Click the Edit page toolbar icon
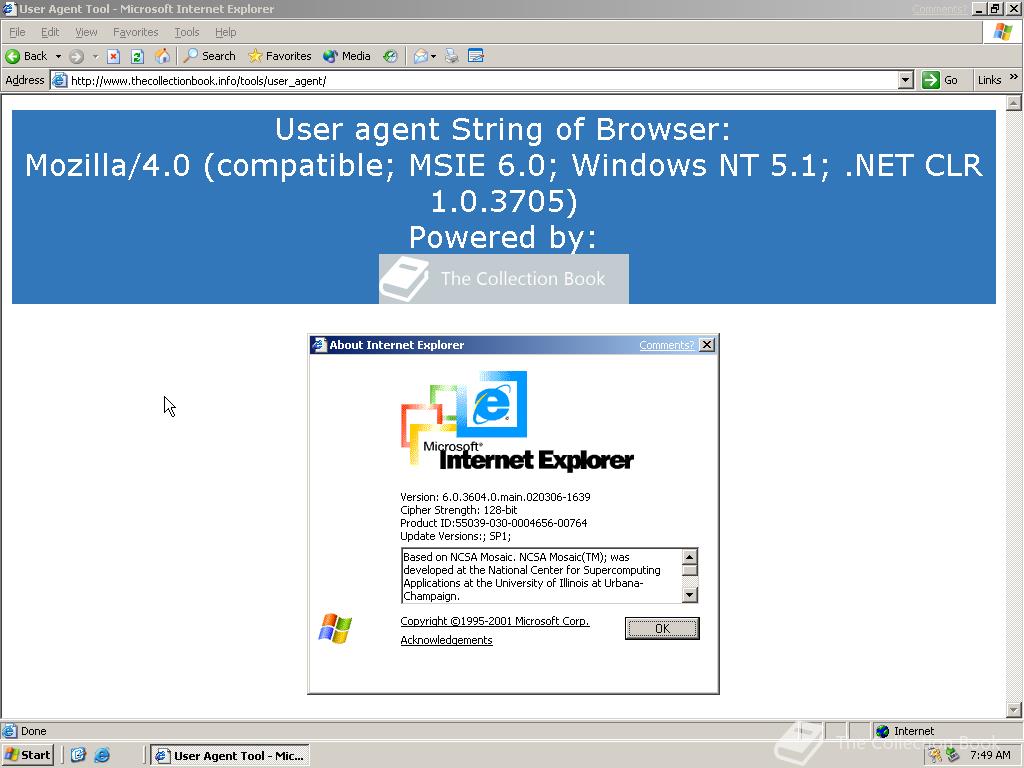 [476, 56]
